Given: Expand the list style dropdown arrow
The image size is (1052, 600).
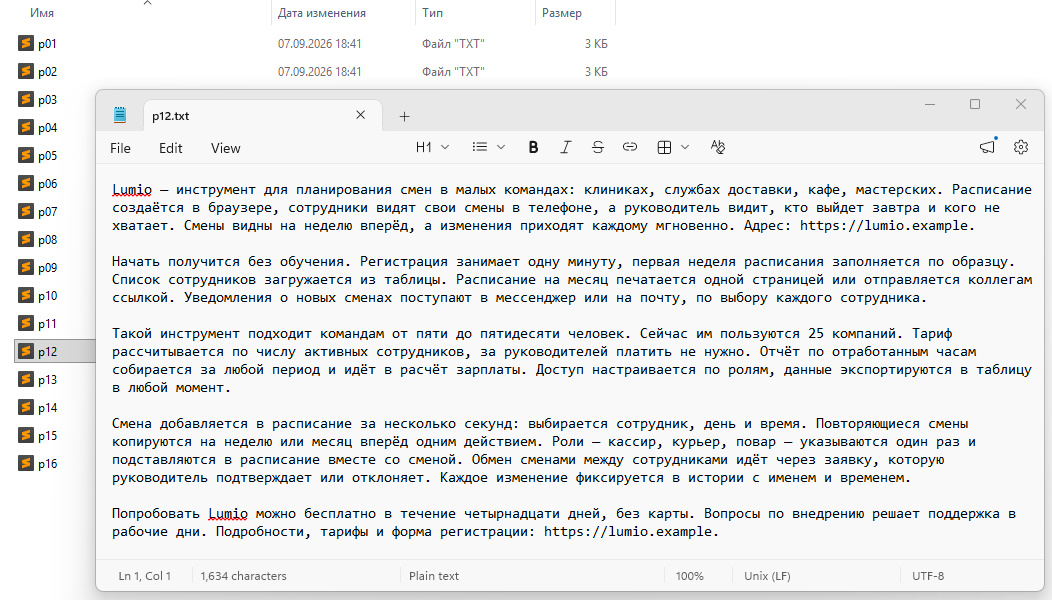Looking at the screenshot, I should pos(501,148).
